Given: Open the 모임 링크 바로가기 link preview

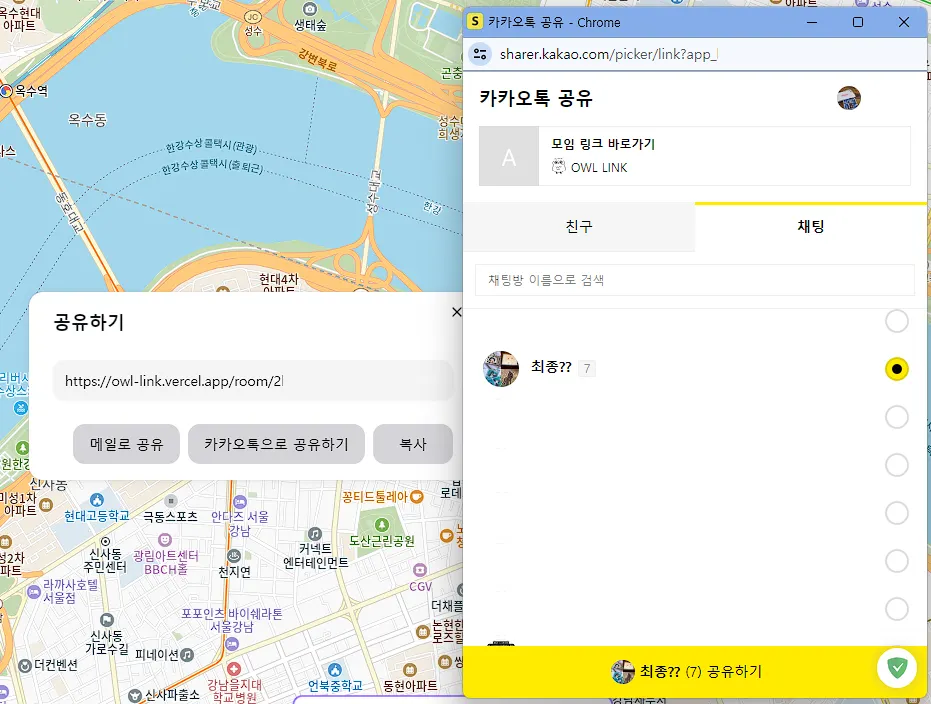Looking at the screenshot, I should [x=695, y=156].
